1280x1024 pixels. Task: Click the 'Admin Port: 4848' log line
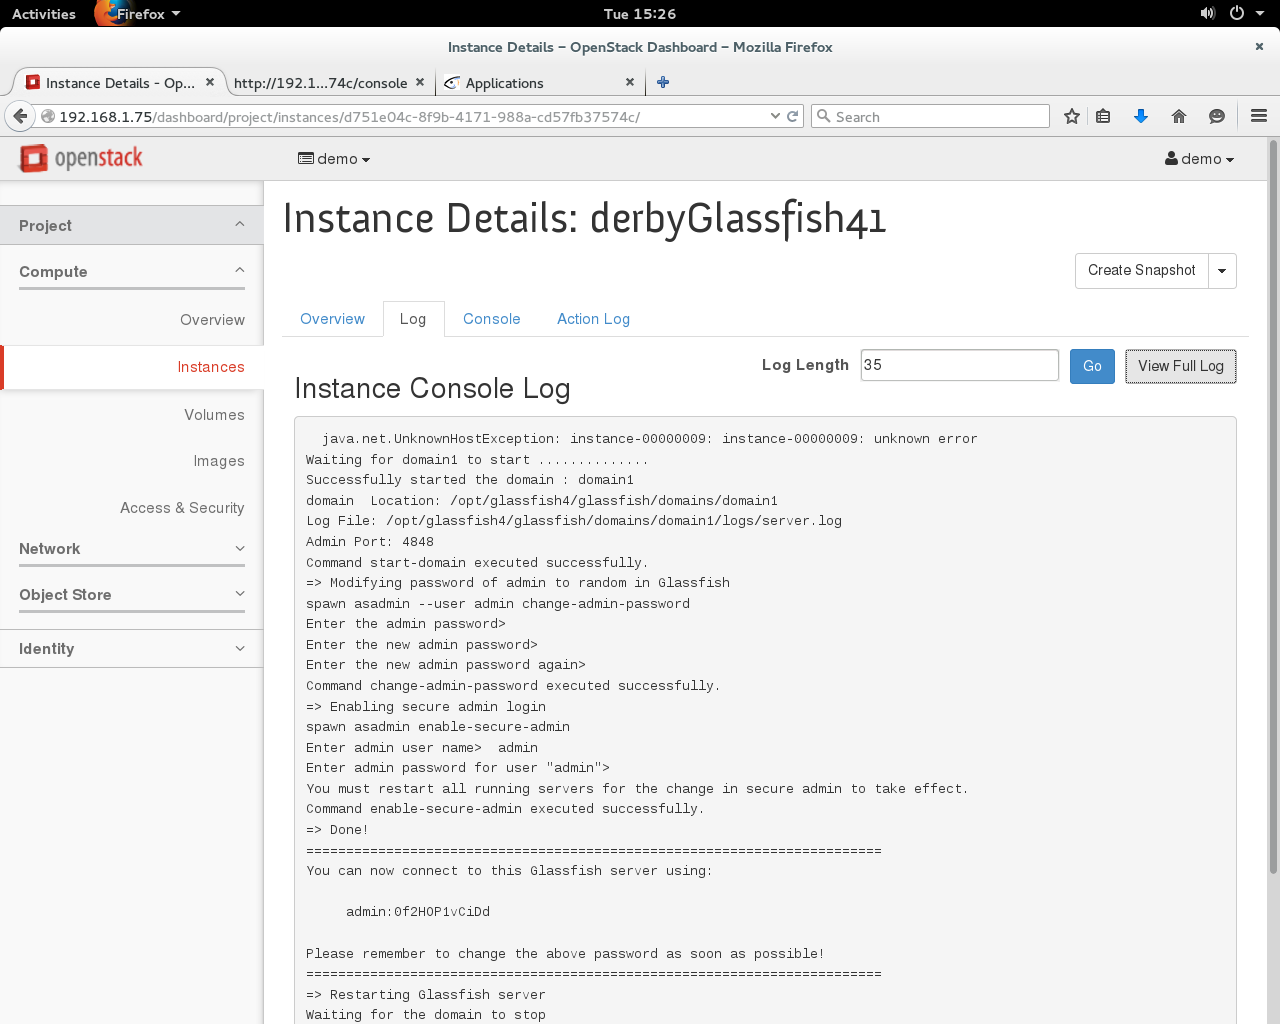[370, 542]
